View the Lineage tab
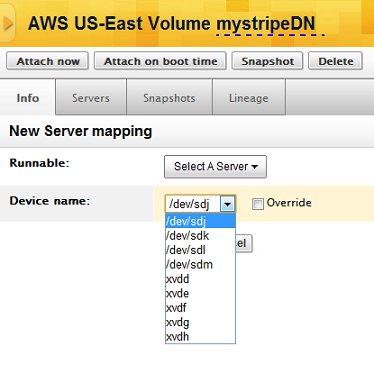 tap(249, 98)
